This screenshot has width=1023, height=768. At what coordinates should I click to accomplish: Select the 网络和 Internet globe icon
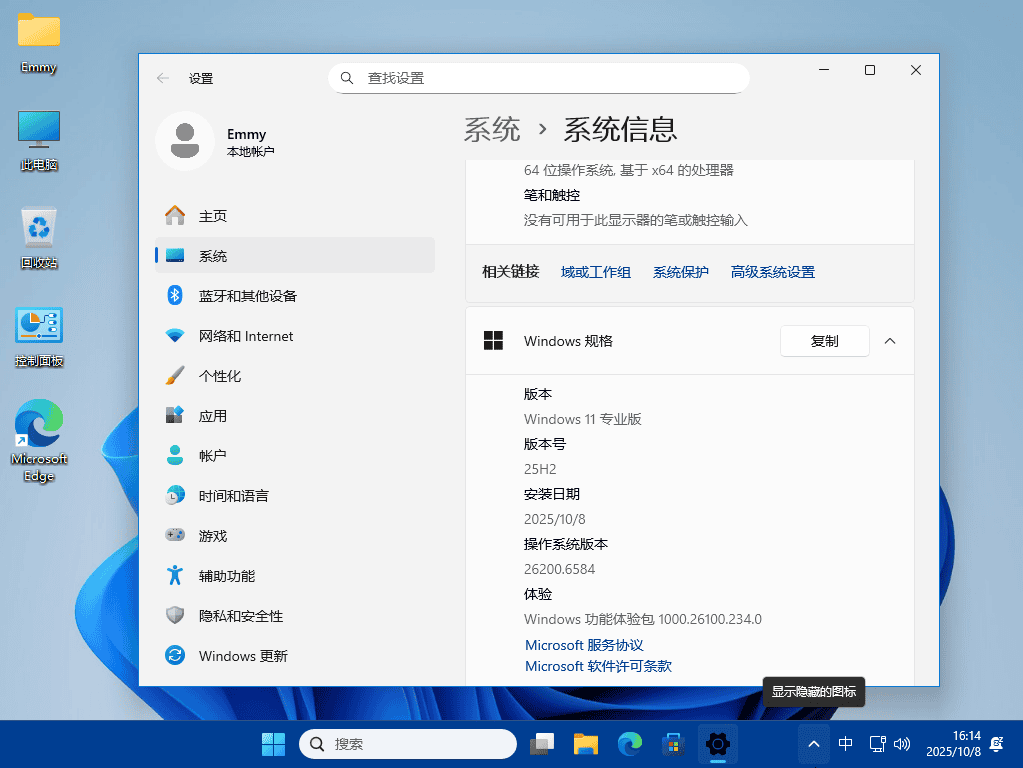tap(175, 335)
